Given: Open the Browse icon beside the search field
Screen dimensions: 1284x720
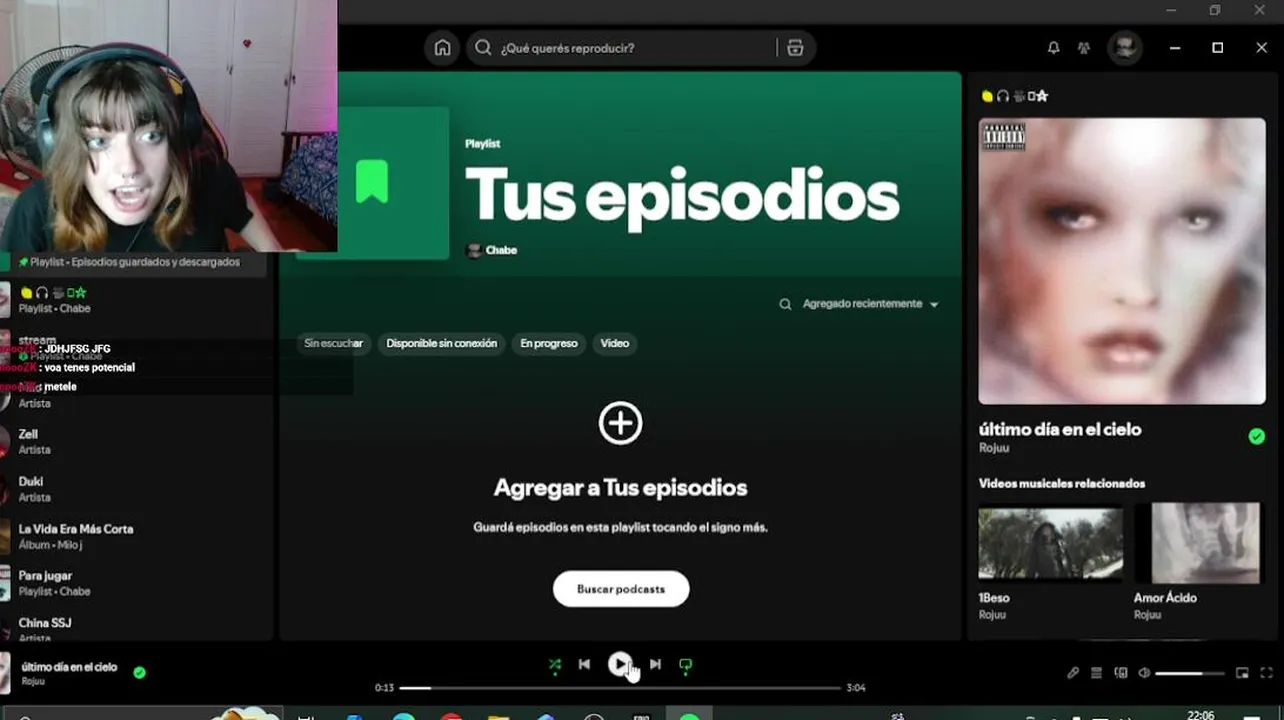Looking at the screenshot, I should pos(795,48).
